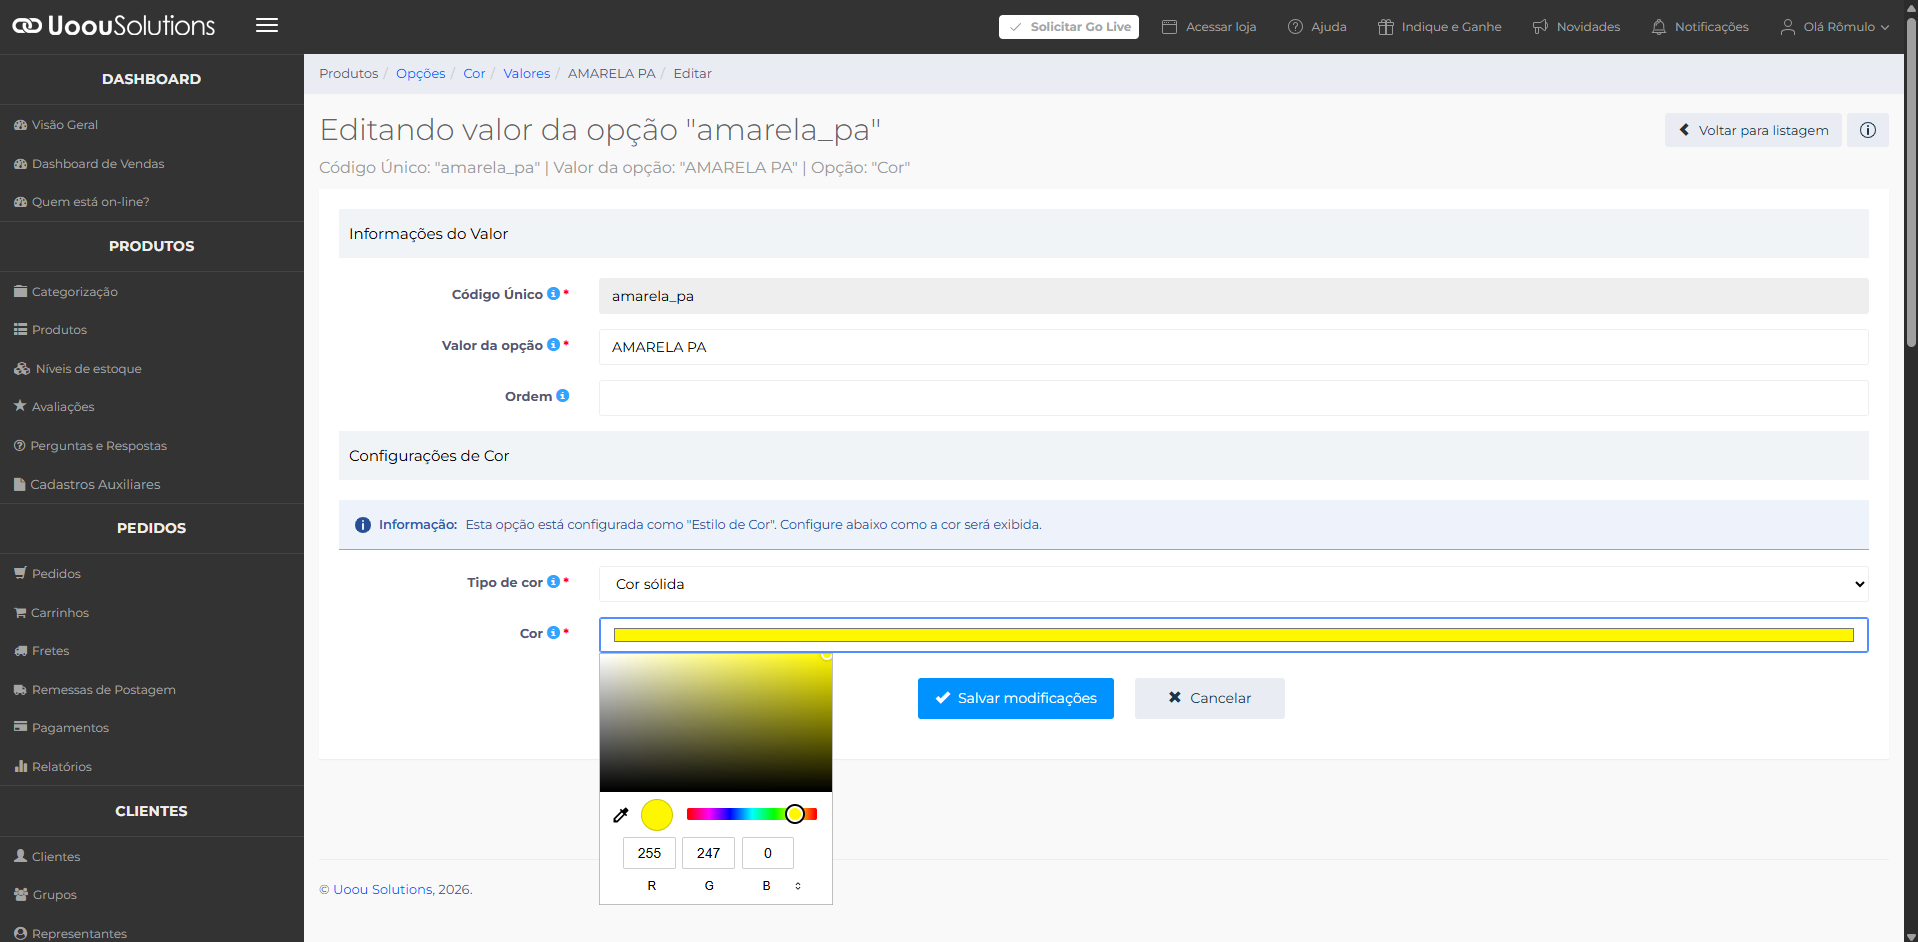Click the Valor da opção input field
Image resolution: width=1918 pixels, height=942 pixels.
coord(1233,347)
